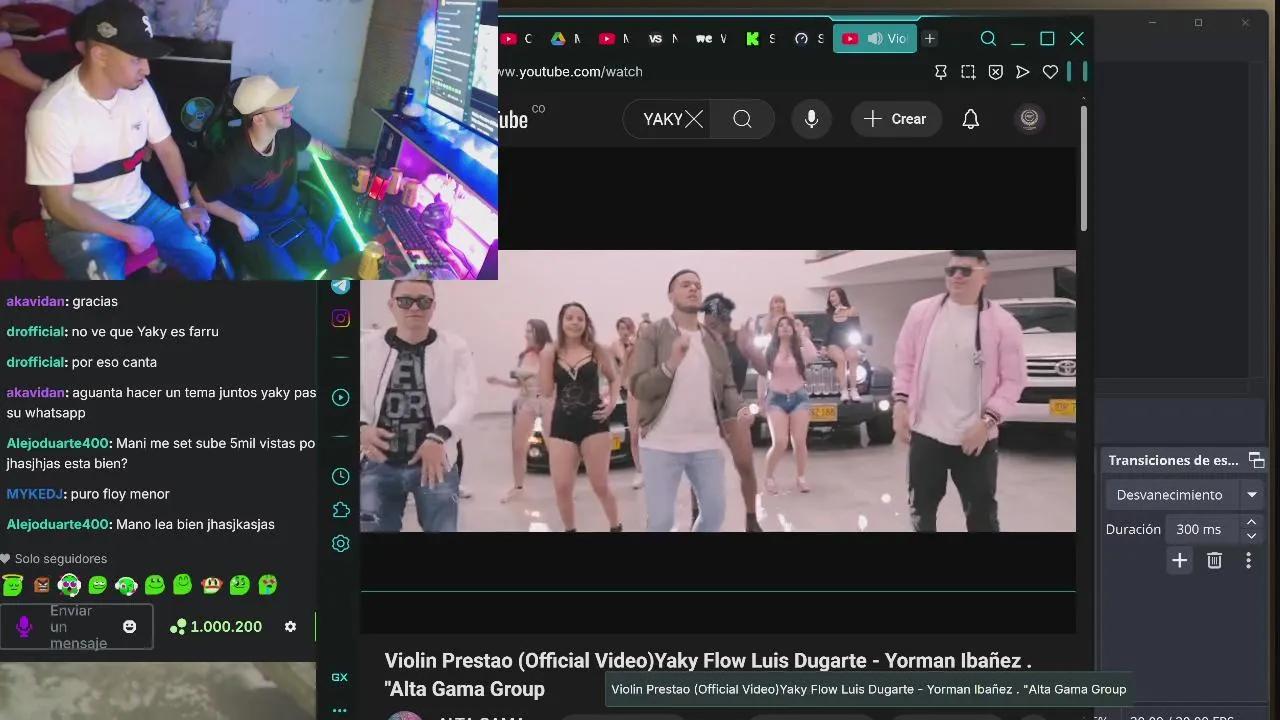This screenshot has width=1280, height=720.
Task: Delete transition with OBS trash icon
Action: [x=1214, y=561]
